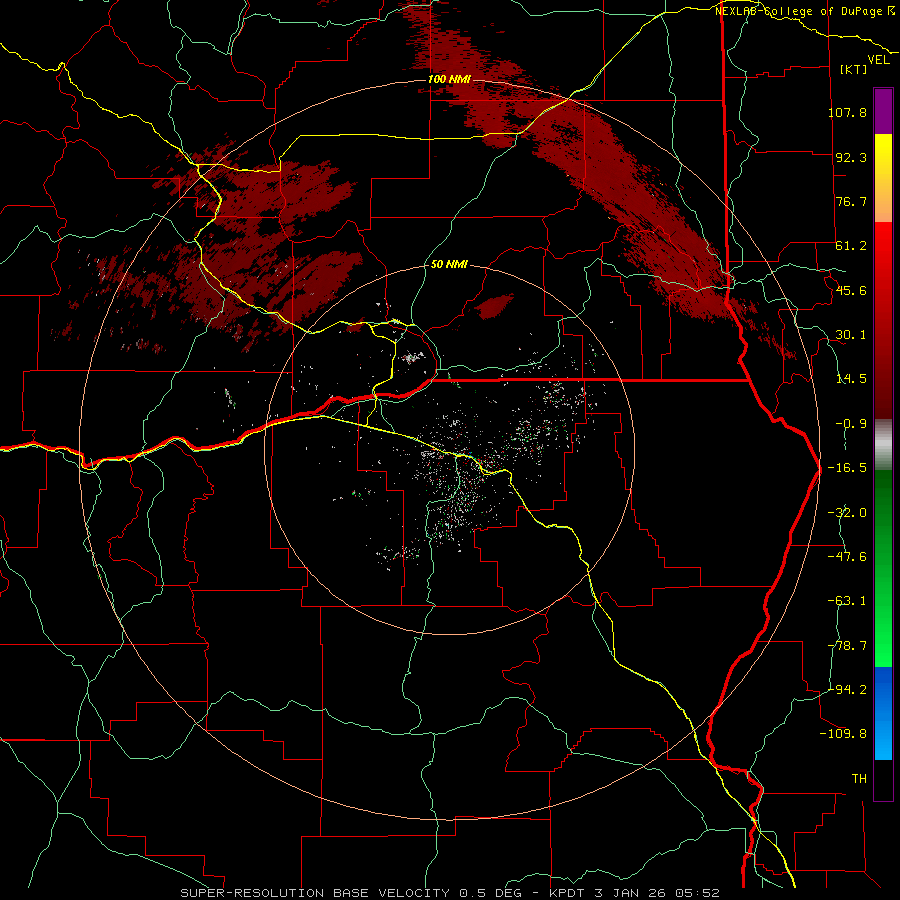This screenshot has height=900, width=900.
Task: Click the 30.1 velocity scale value
Action: (851, 335)
